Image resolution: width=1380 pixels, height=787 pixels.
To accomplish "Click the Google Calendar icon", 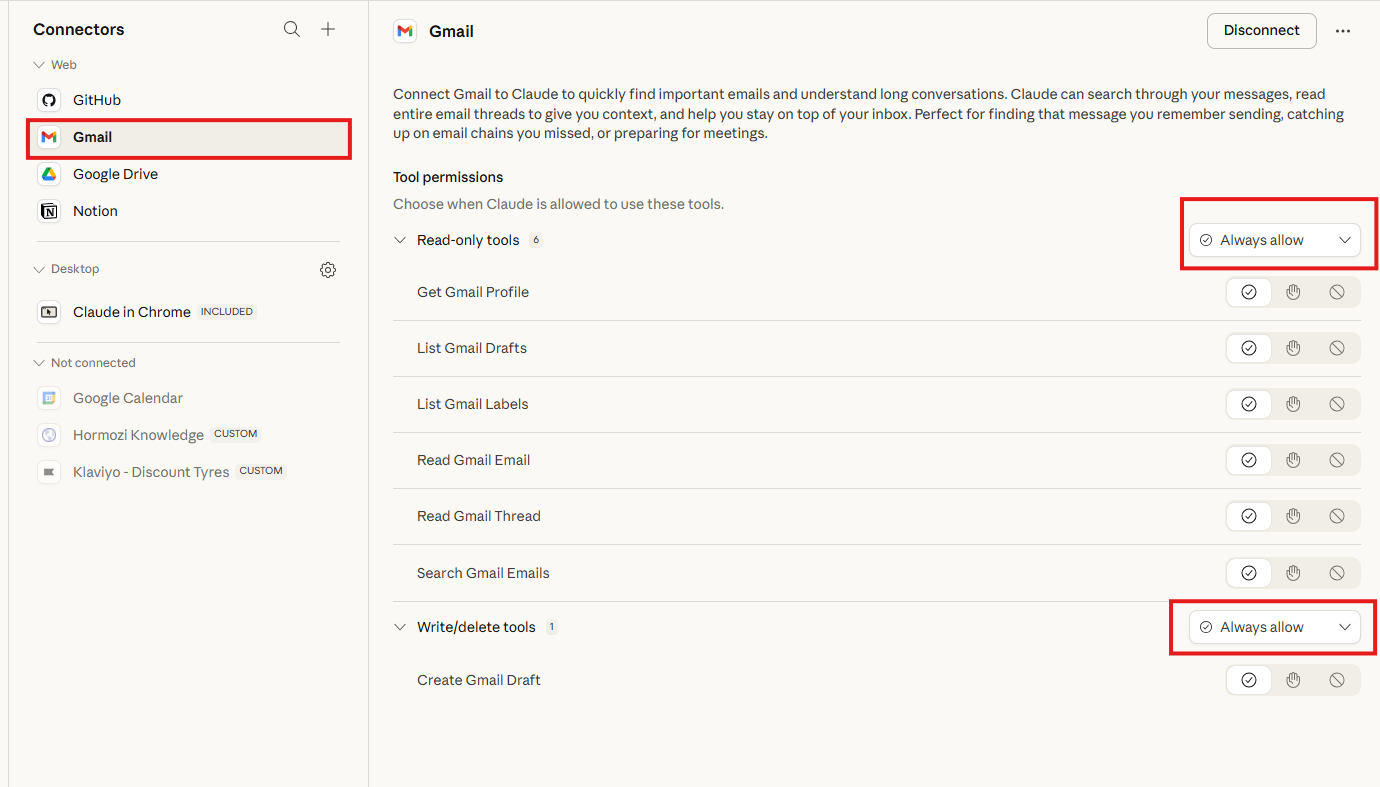I will click(49, 398).
